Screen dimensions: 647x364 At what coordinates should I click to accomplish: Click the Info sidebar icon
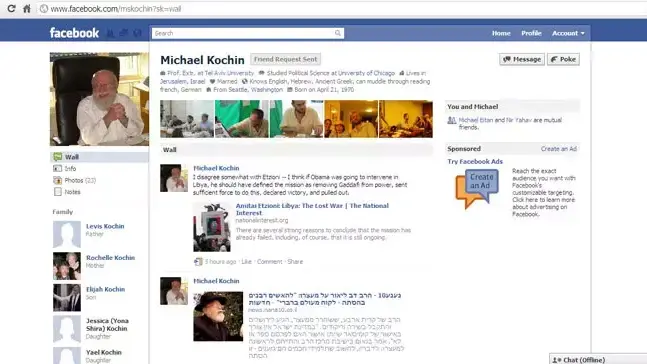(x=58, y=168)
